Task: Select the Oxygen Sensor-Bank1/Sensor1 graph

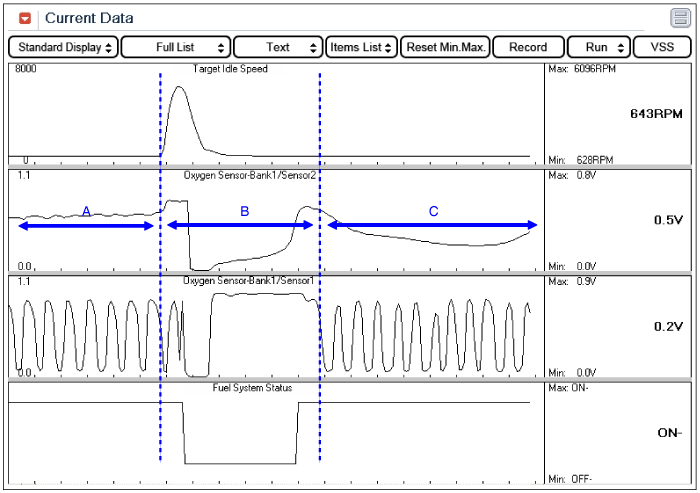Action: pos(276,327)
